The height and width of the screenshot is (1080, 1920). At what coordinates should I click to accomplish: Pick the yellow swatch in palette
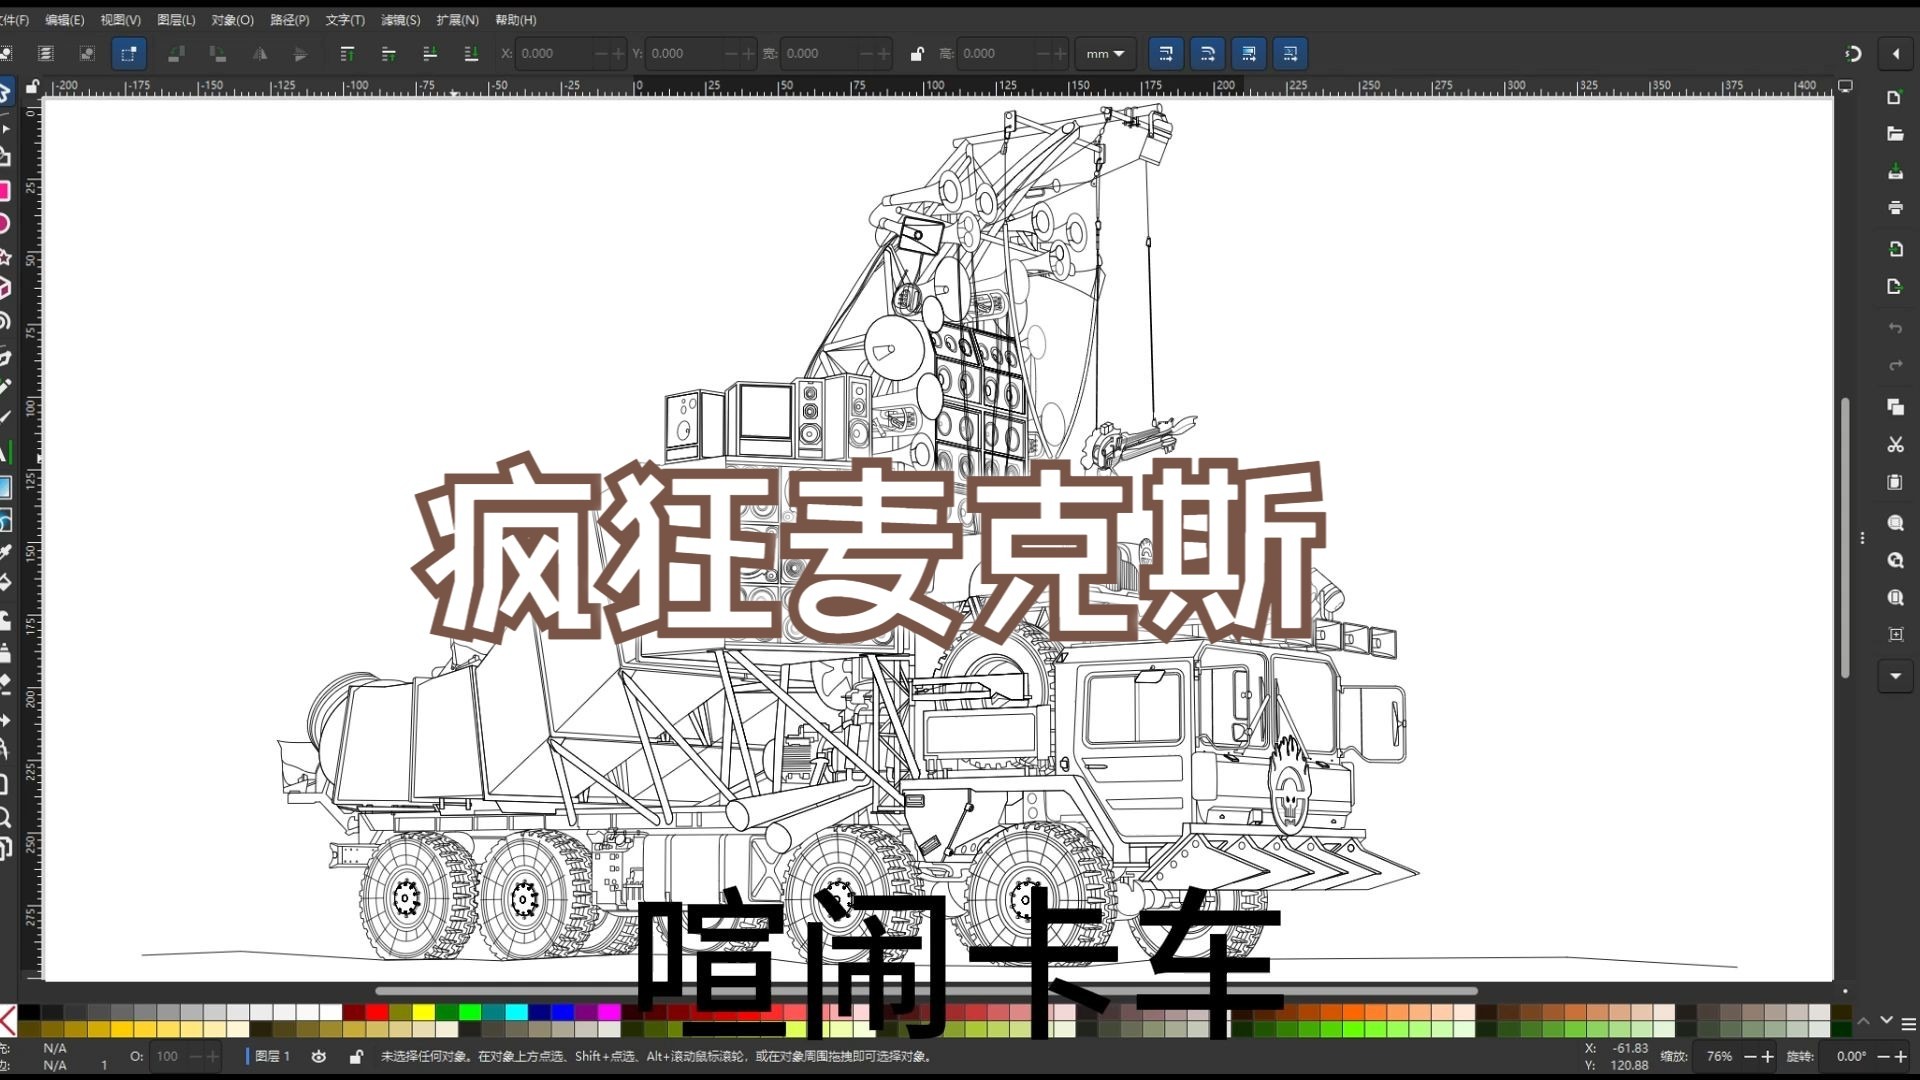424,1012
